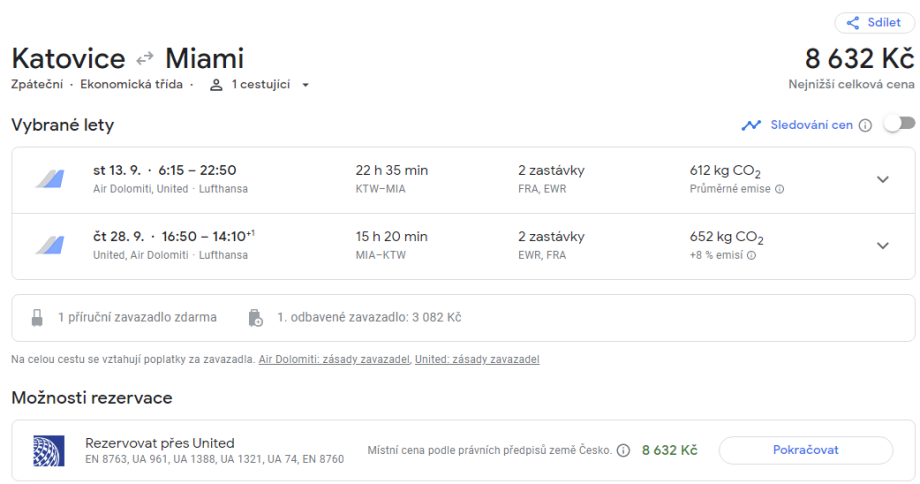Click the carry-on baggage icon

tap(37, 318)
